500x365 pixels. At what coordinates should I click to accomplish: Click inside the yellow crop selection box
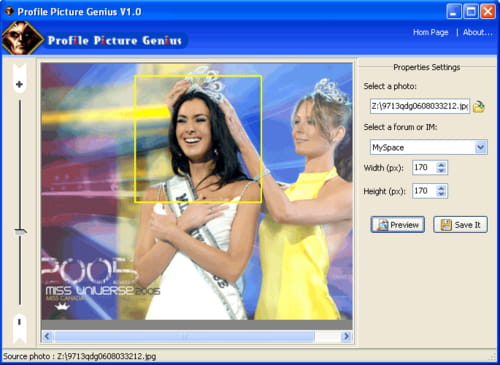[x=198, y=139]
